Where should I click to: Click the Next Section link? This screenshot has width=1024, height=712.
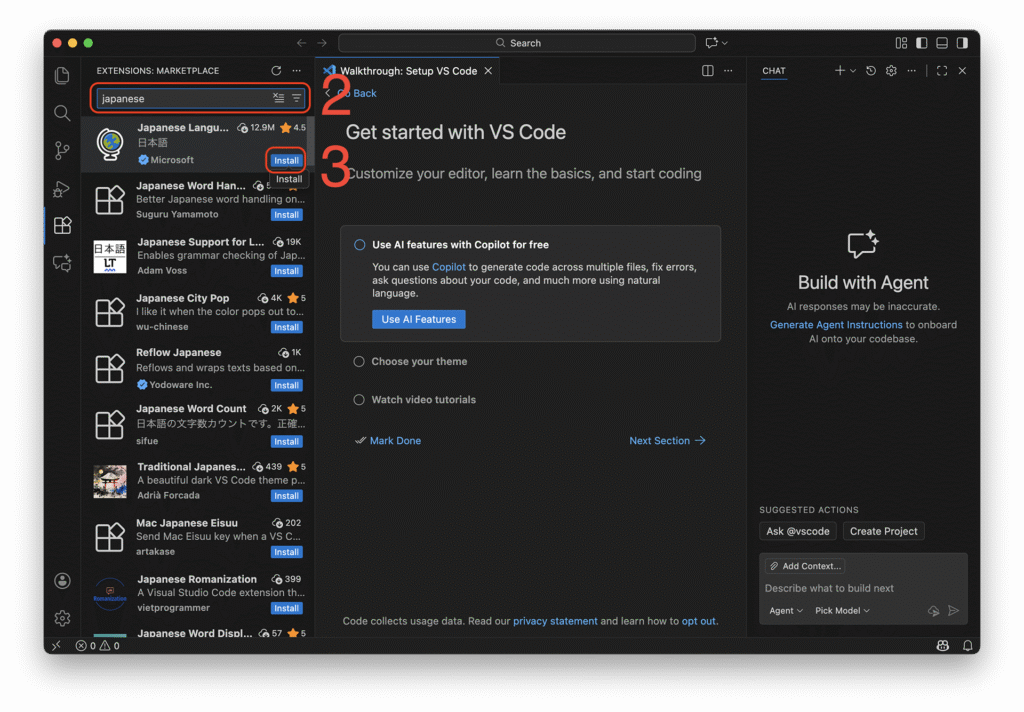pos(667,441)
